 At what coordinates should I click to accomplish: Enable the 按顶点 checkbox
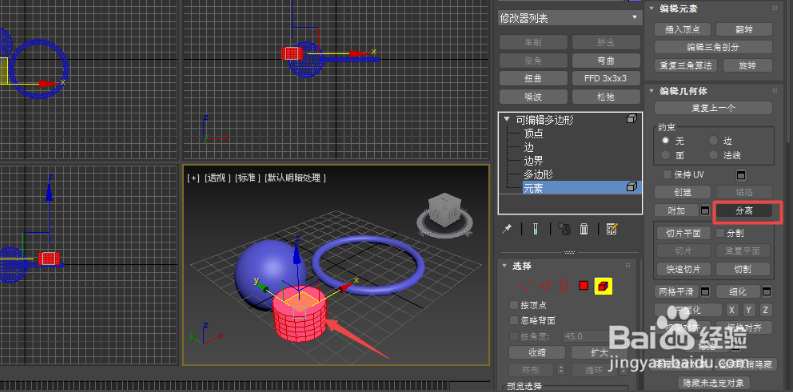(x=514, y=306)
